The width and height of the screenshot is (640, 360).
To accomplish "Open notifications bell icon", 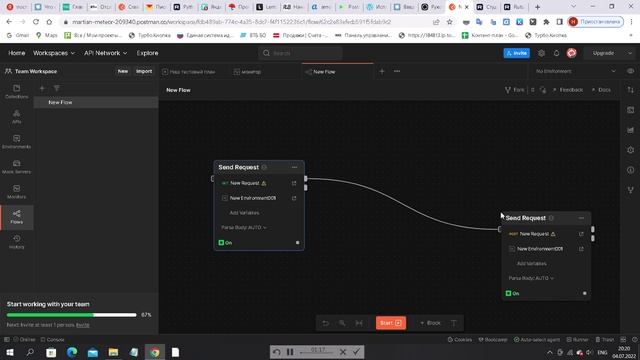I will tap(556, 53).
